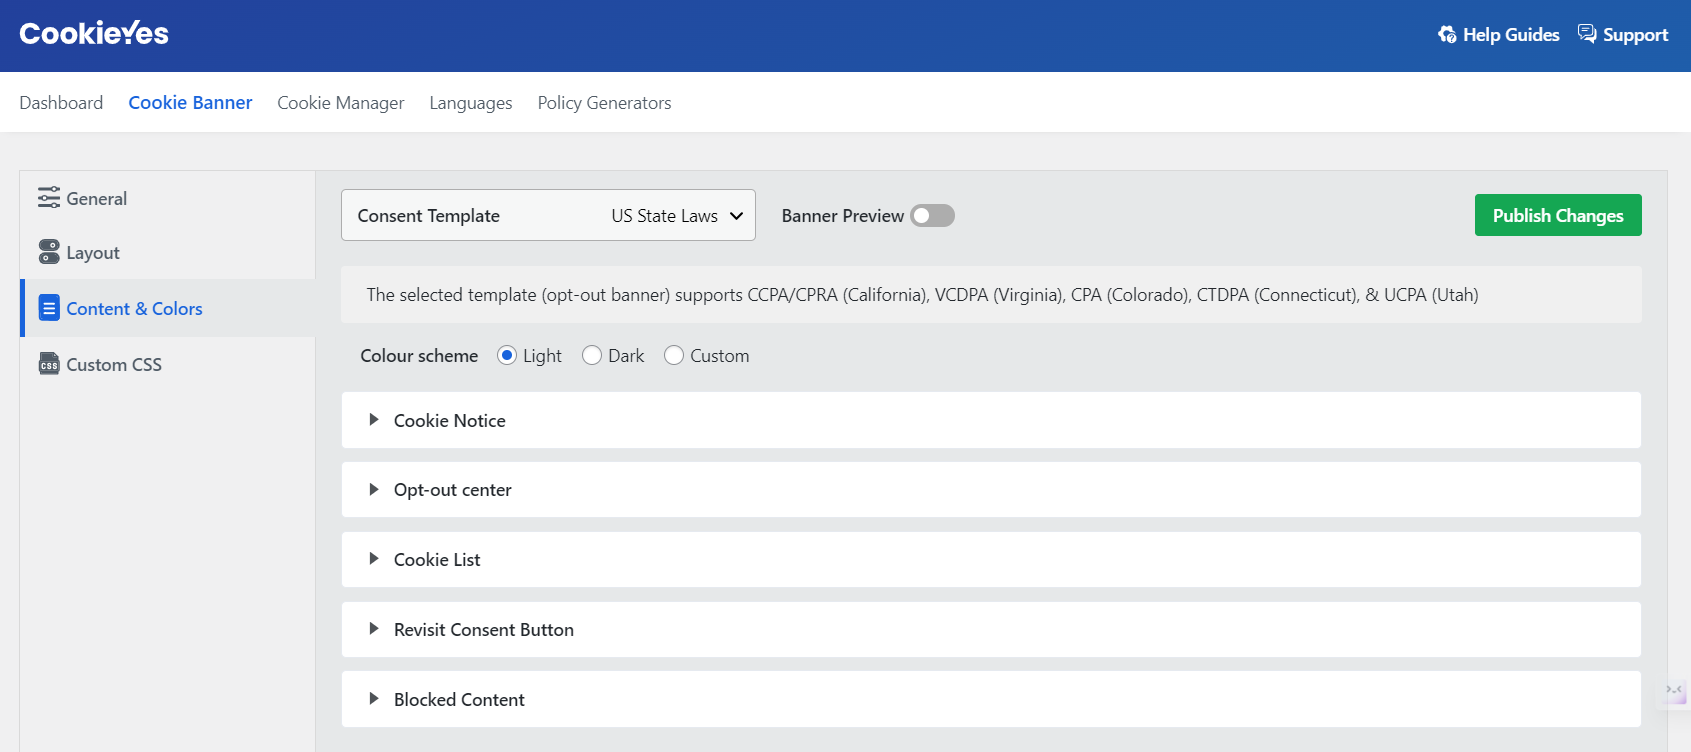
Task: Click the Custom CSS file icon
Action: [49, 364]
